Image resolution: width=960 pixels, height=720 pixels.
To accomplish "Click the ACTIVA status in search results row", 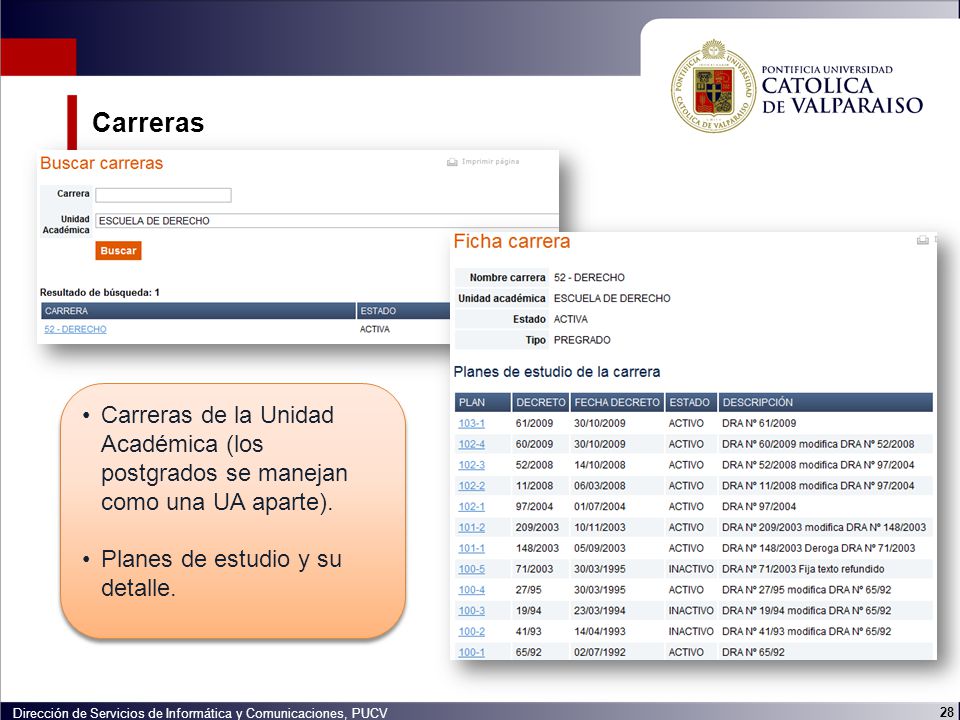I will 375,329.
